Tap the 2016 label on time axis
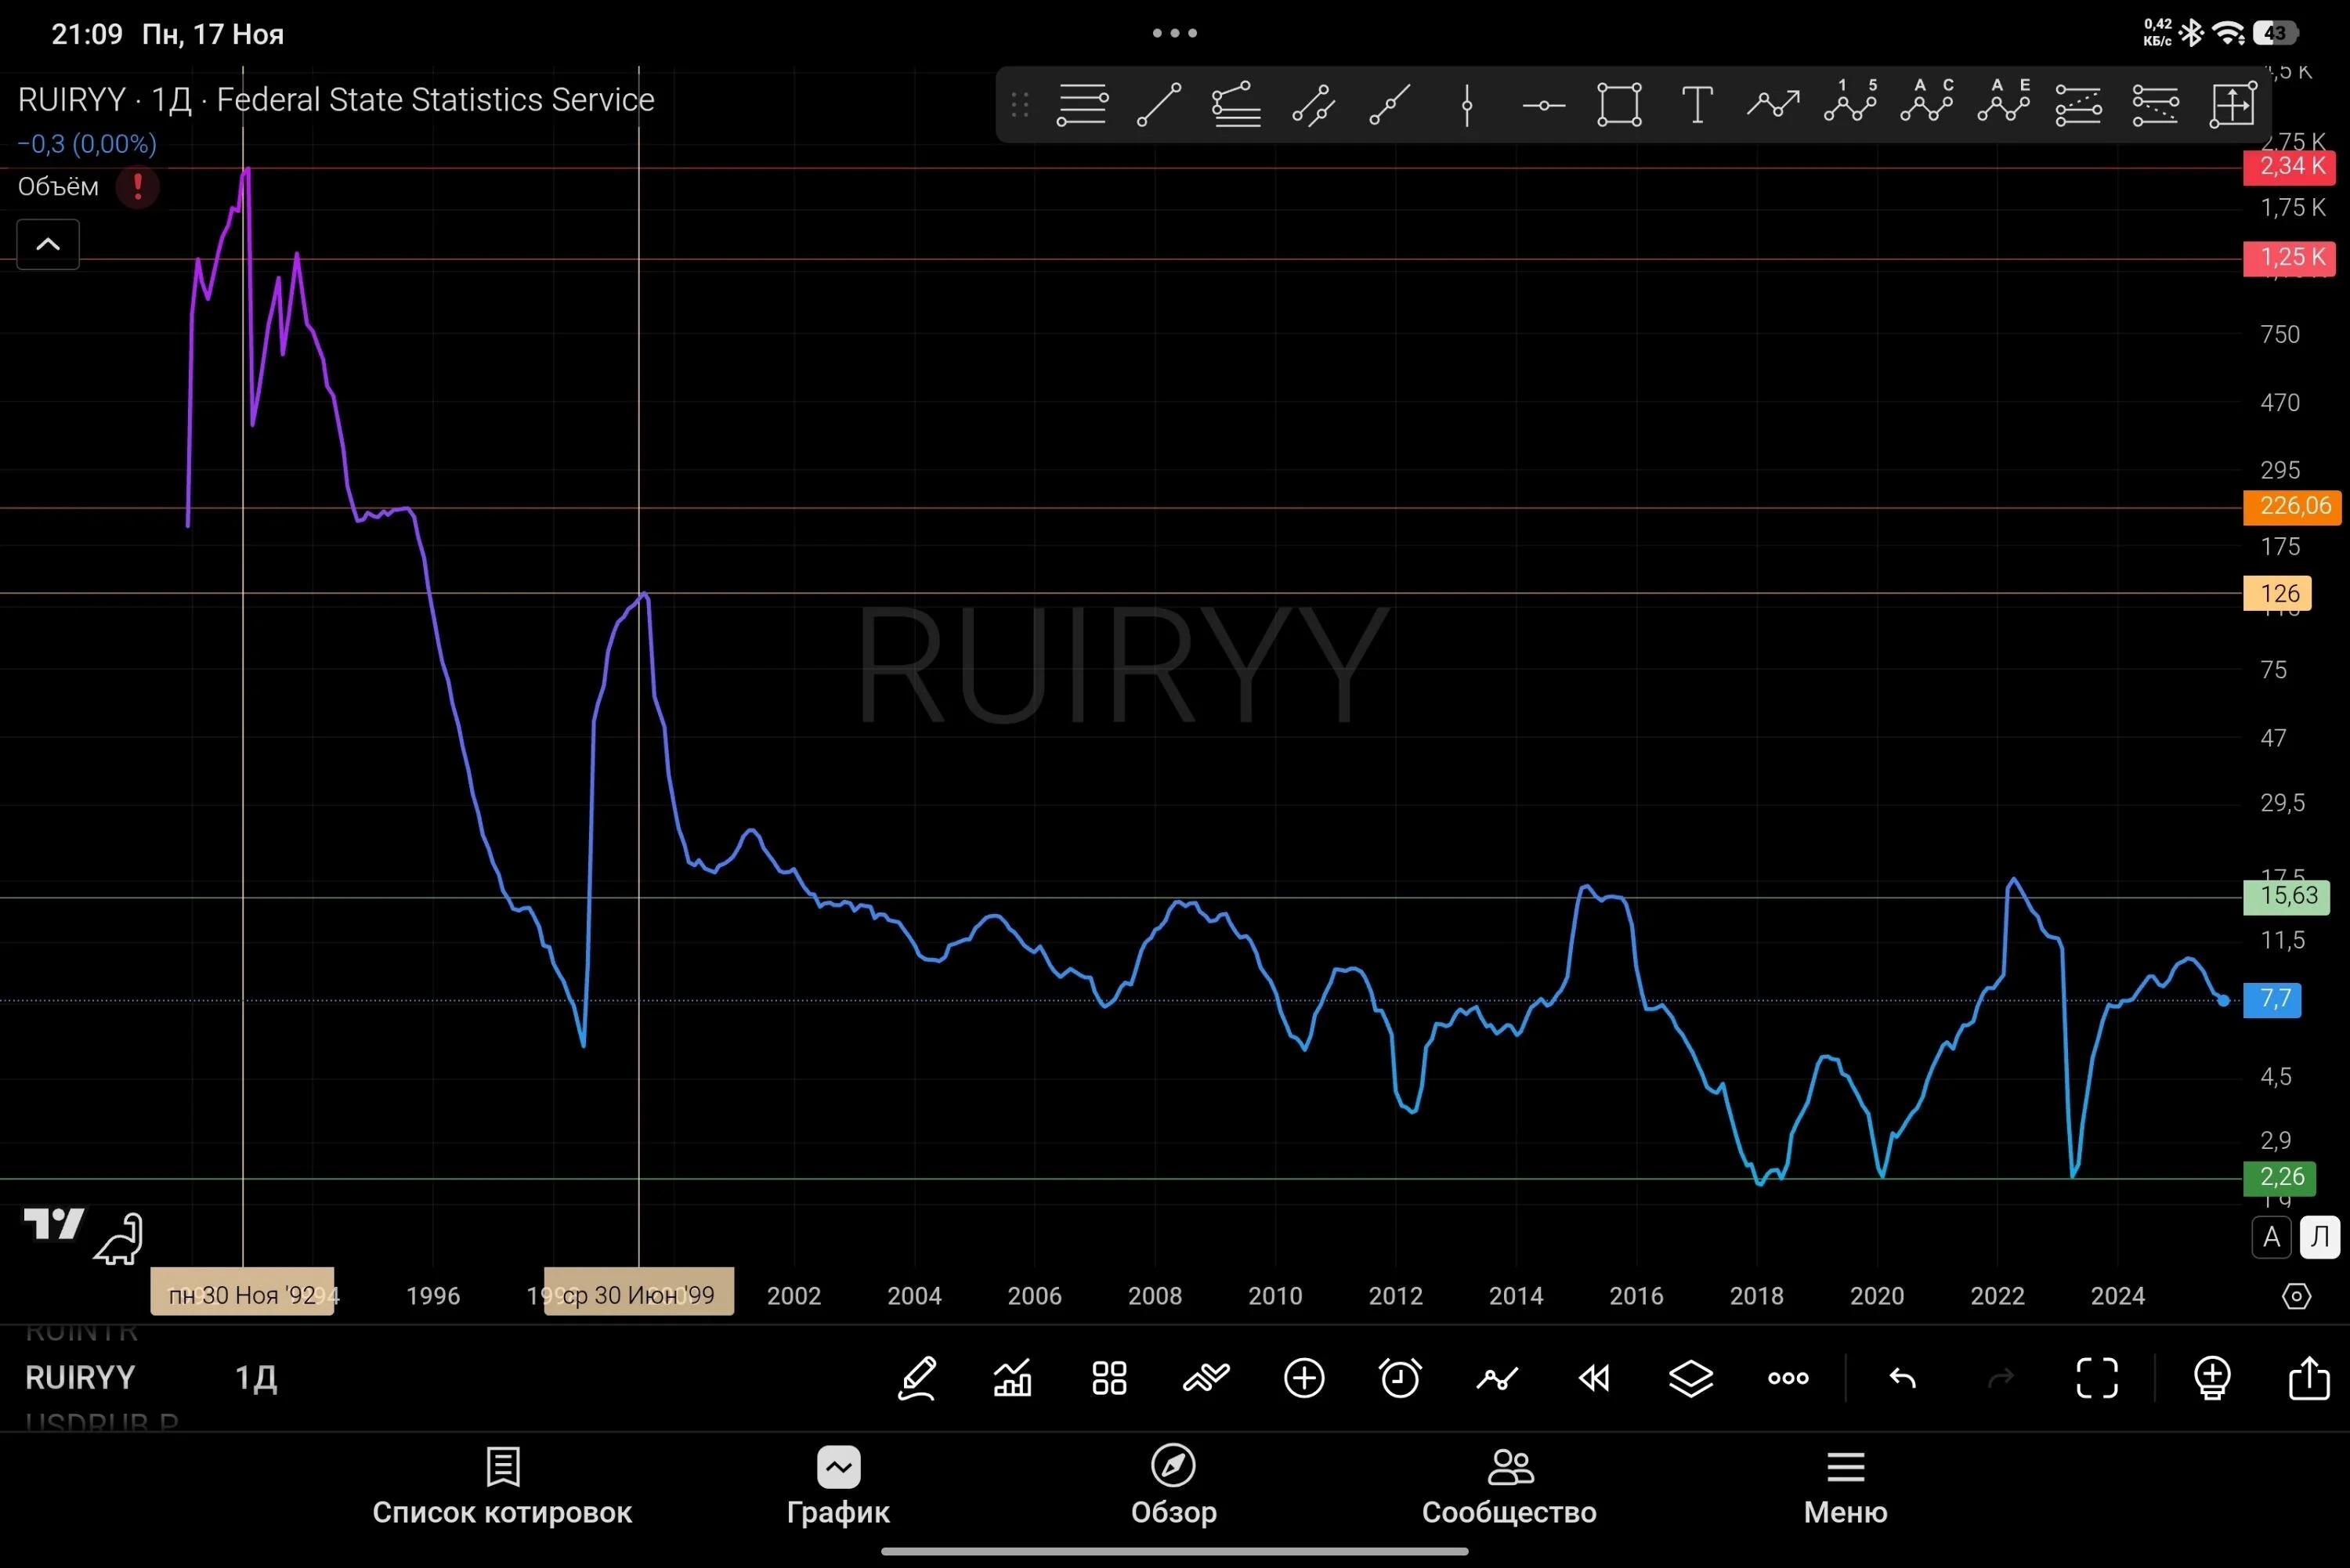 tap(1636, 1296)
